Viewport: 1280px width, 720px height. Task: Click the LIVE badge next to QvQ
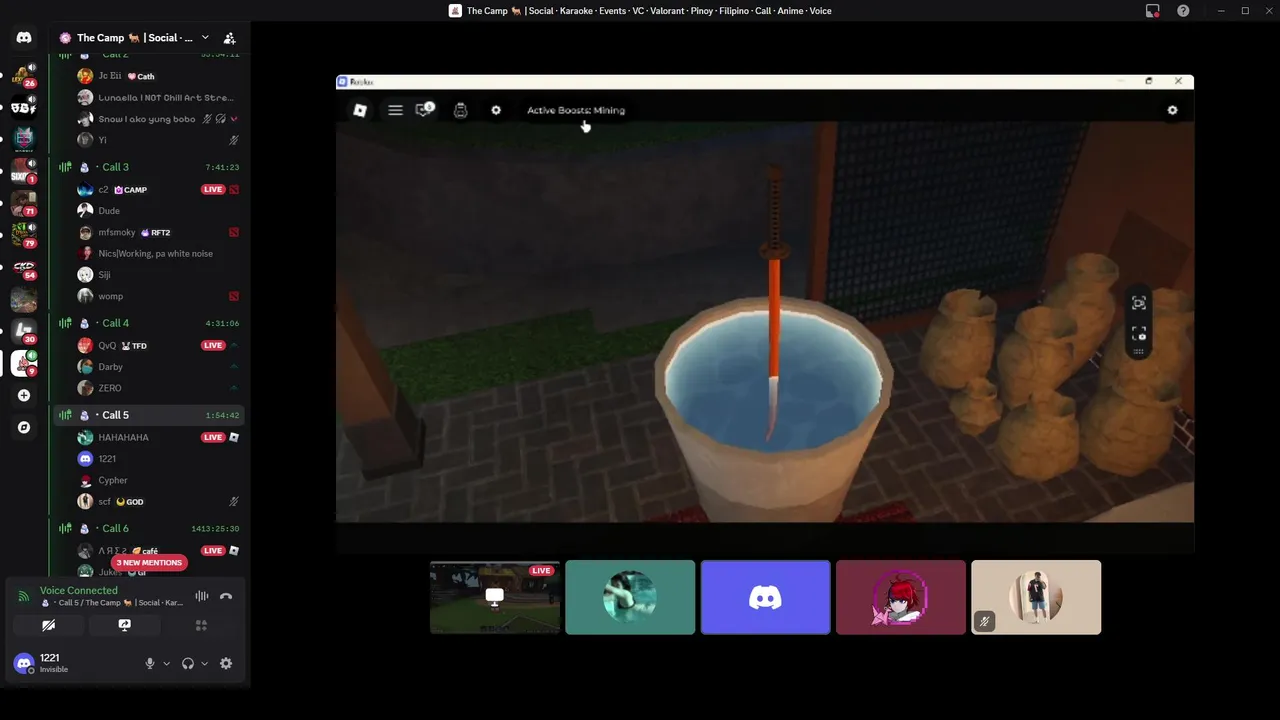click(x=213, y=345)
